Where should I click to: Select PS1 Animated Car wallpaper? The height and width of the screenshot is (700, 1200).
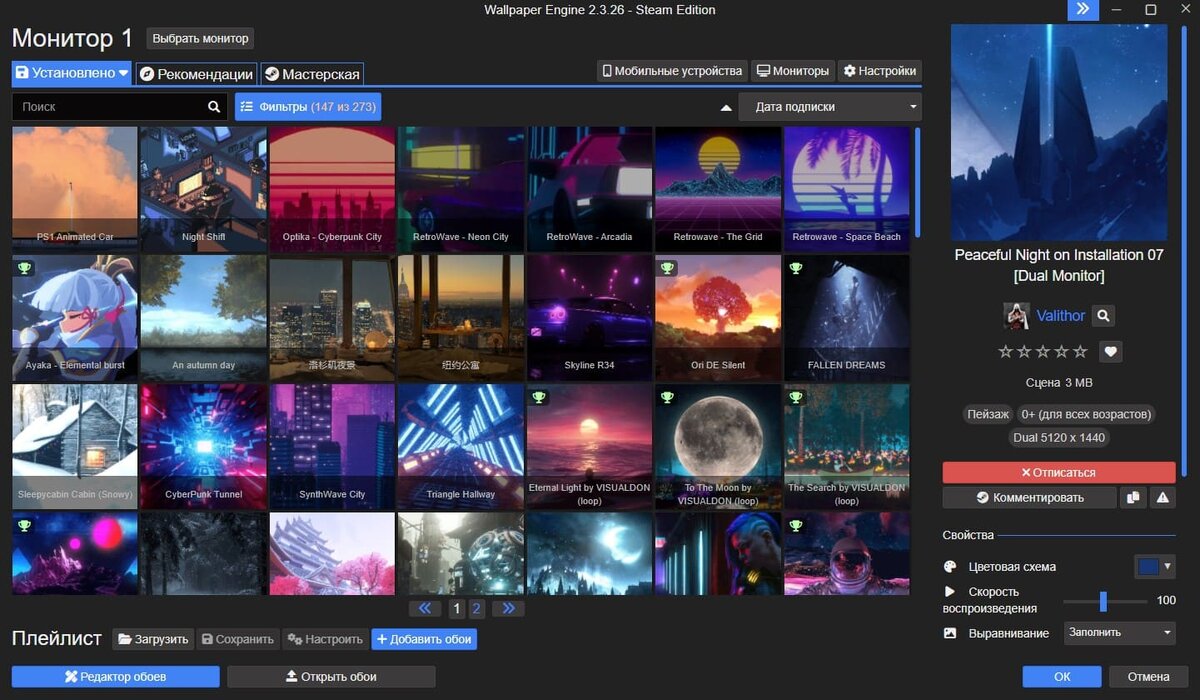pos(75,188)
